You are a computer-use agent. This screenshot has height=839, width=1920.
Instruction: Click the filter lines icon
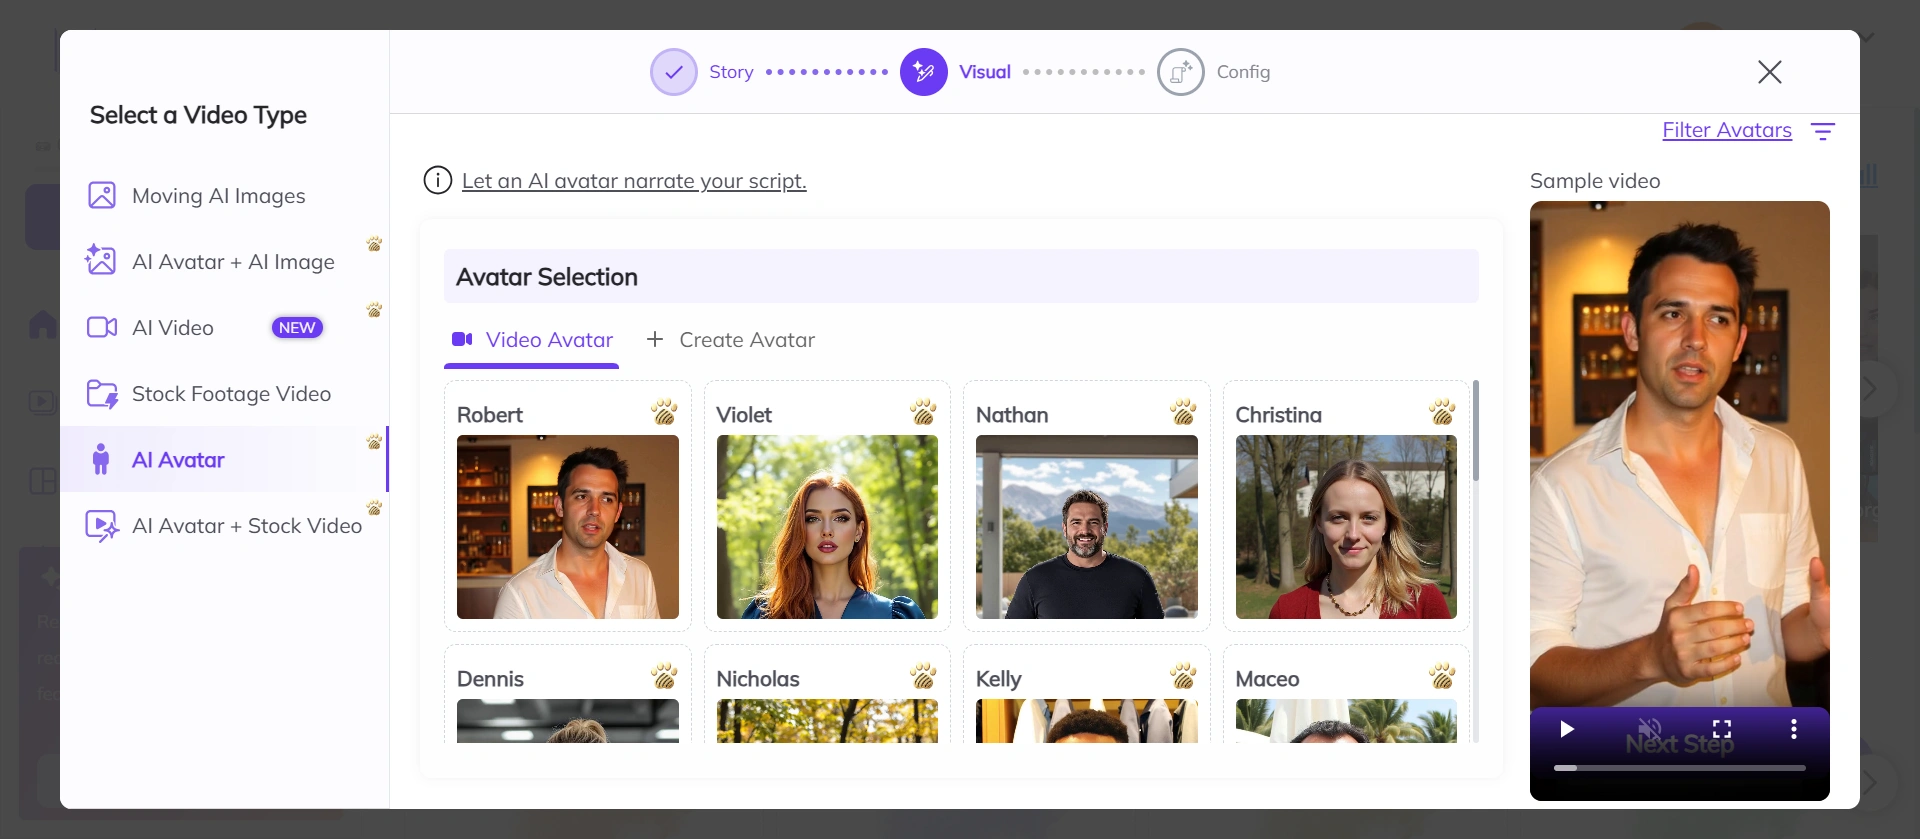tap(1823, 131)
